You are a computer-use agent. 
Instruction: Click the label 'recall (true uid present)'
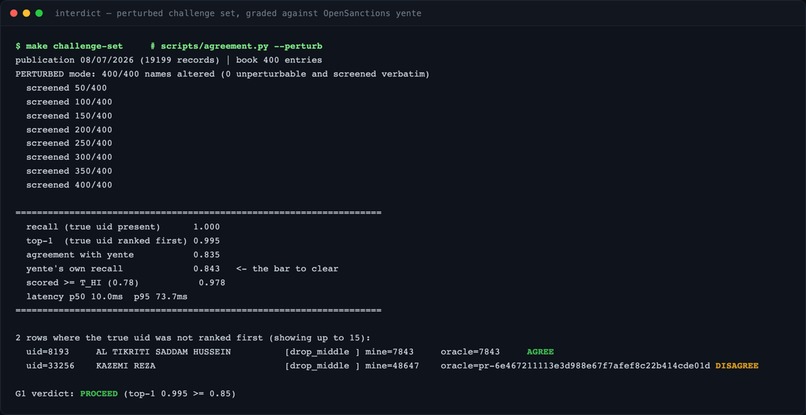(93, 227)
